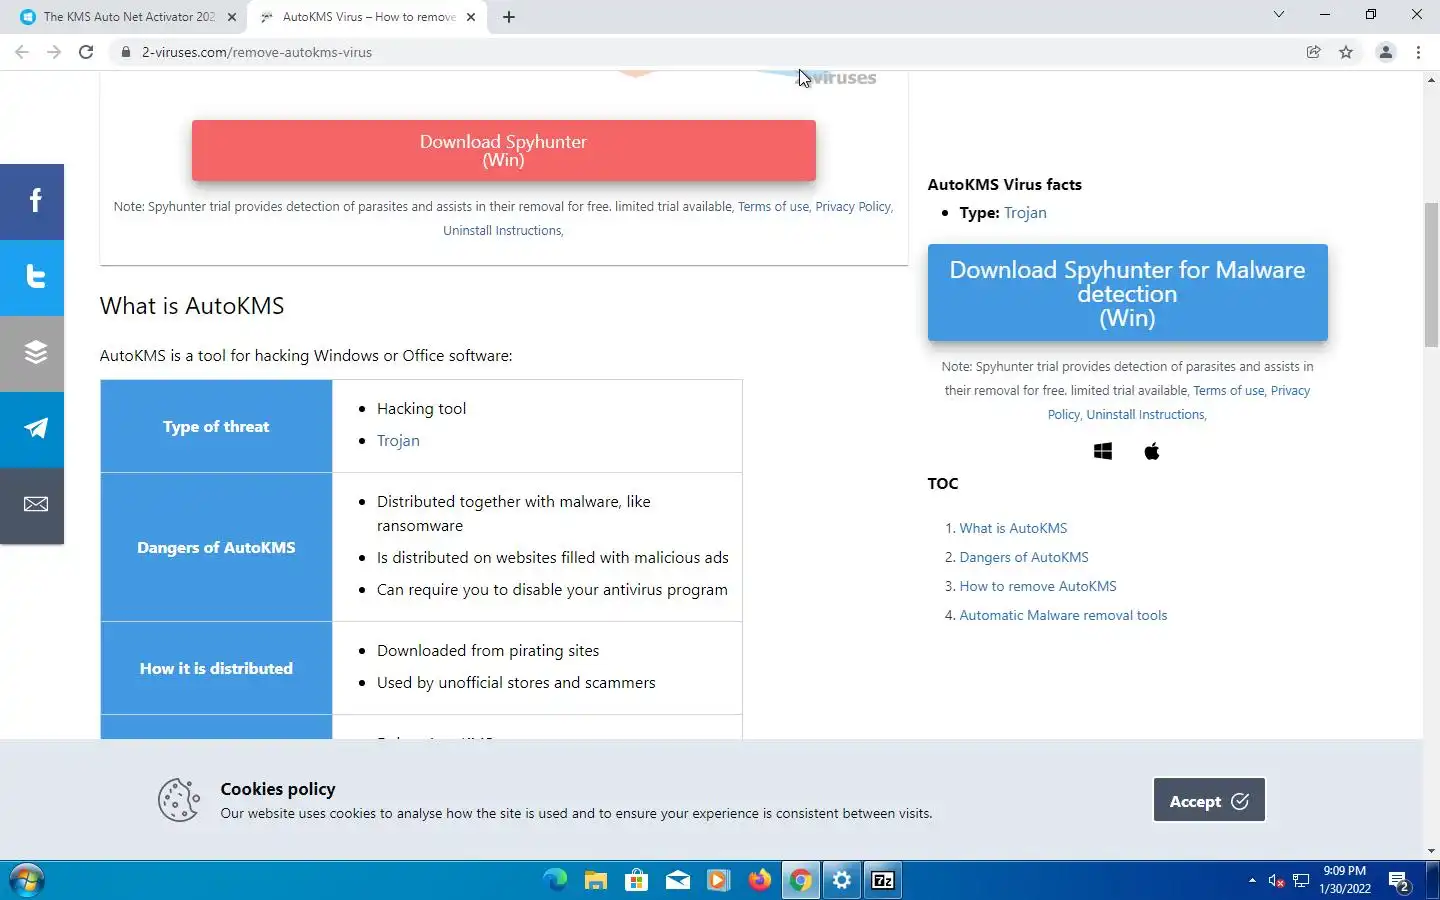Click the Windows logo under Spyhunter note
The width and height of the screenshot is (1440, 900).
pyautogui.click(x=1103, y=451)
